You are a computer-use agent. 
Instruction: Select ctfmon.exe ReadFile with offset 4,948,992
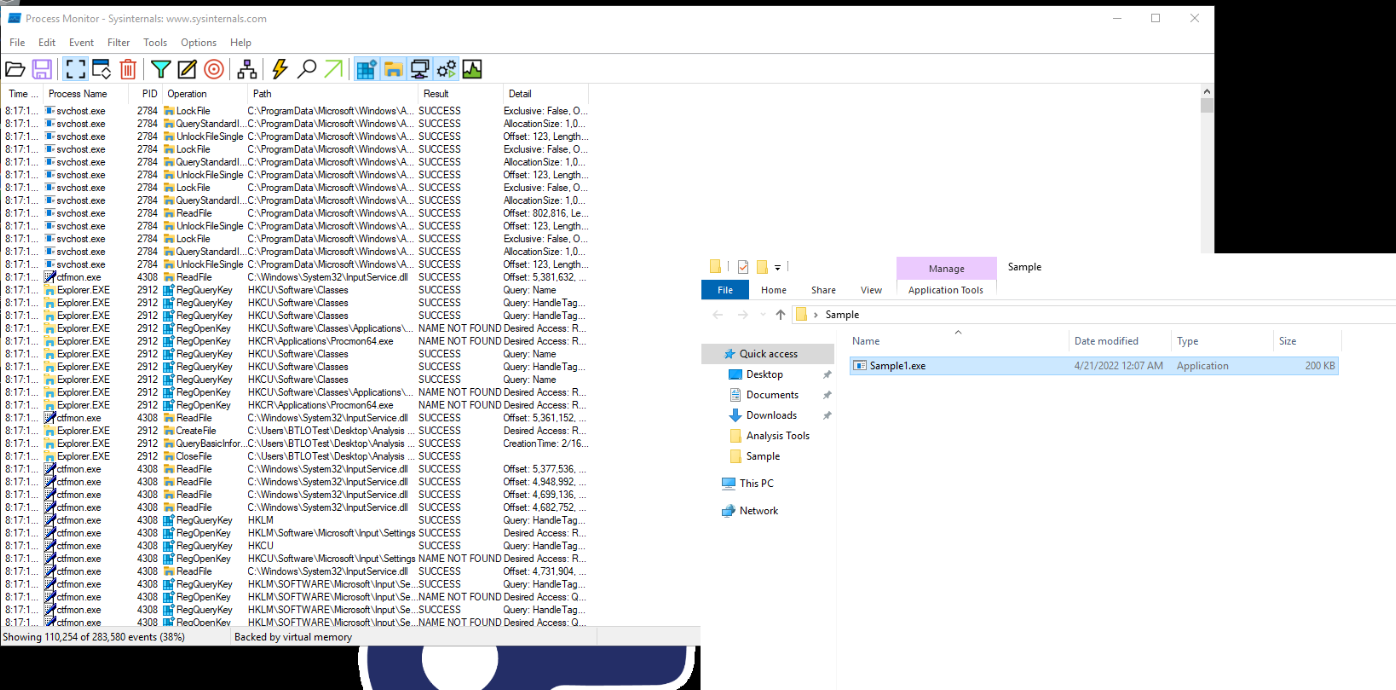point(296,482)
